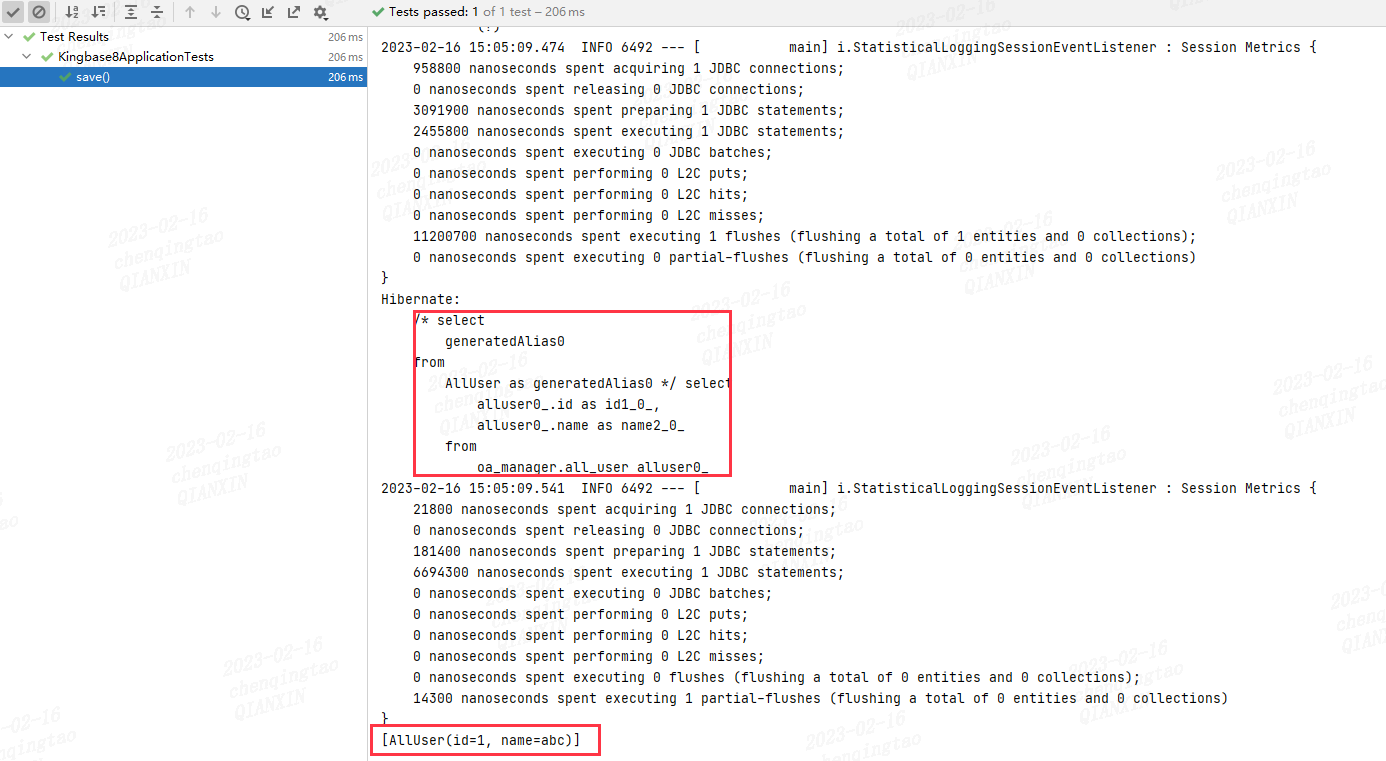The height and width of the screenshot is (761, 1386).
Task: Click the Export test results icon
Action: point(294,12)
